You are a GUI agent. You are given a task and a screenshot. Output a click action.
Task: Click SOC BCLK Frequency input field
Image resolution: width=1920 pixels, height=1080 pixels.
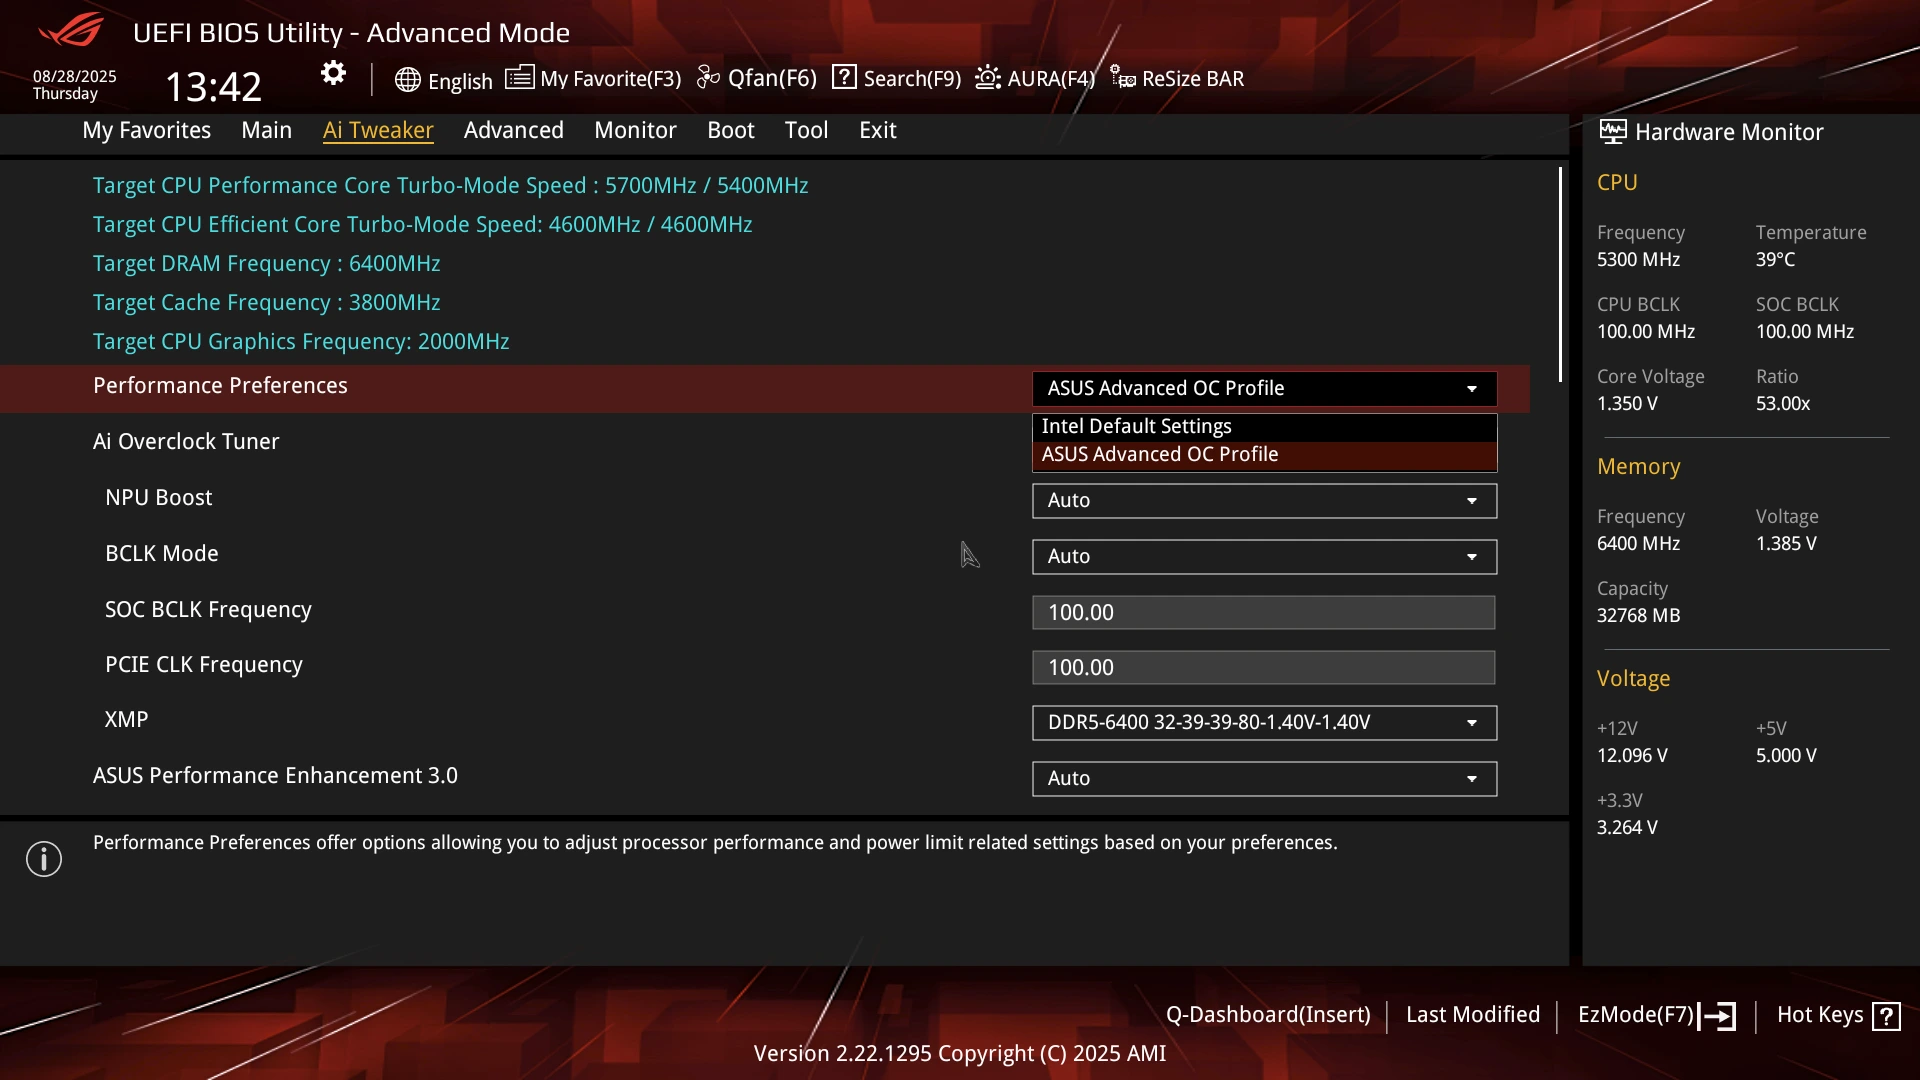(x=1263, y=612)
